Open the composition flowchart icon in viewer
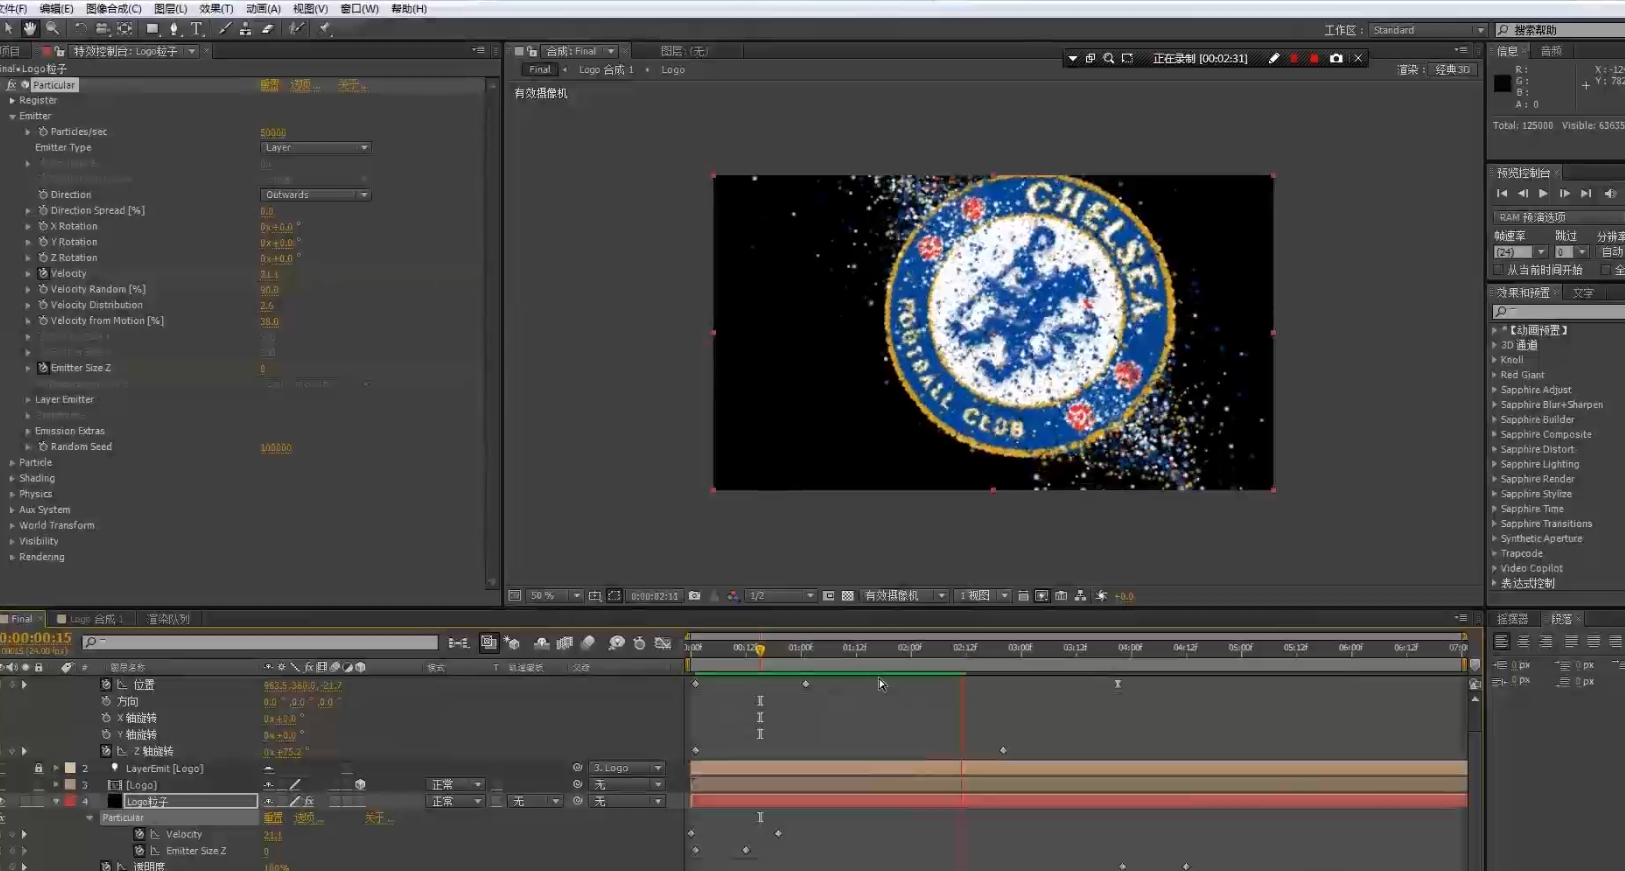The height and width of the screenshot is (871, 1625). tap(1081, 596)
